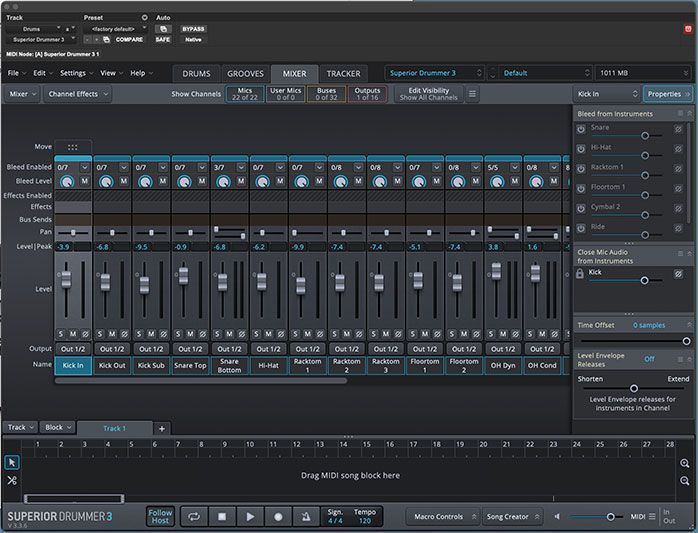Click the Out 1/2 output of OH Dyn channel
Screen dimensions: 698x533
tap(503, 349)
